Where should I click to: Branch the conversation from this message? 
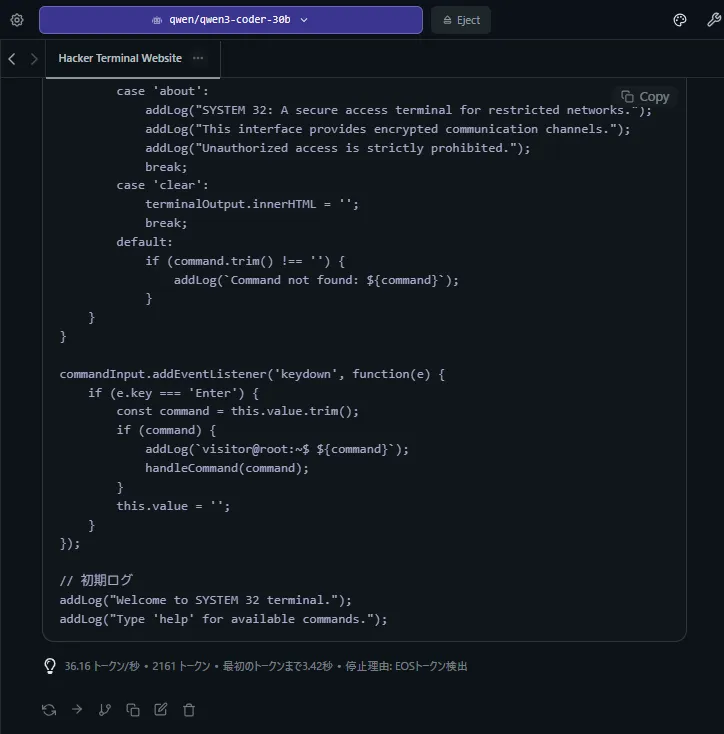click(x=105, y=710)
